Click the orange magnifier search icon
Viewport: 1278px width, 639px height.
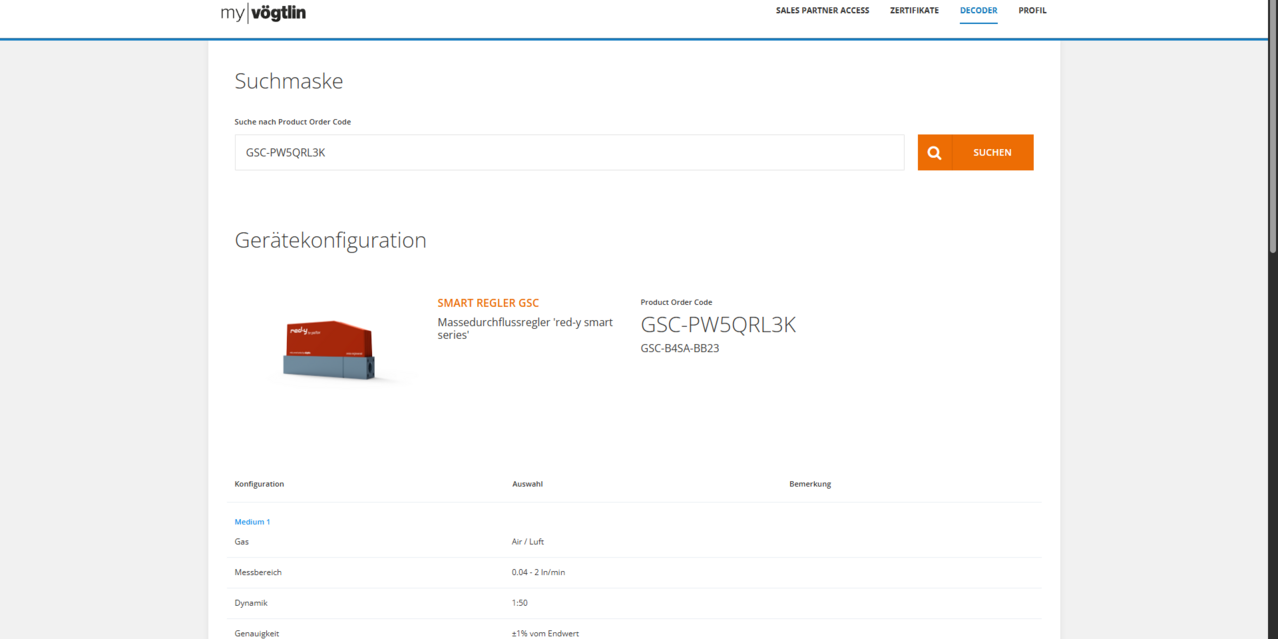point(934,153)
